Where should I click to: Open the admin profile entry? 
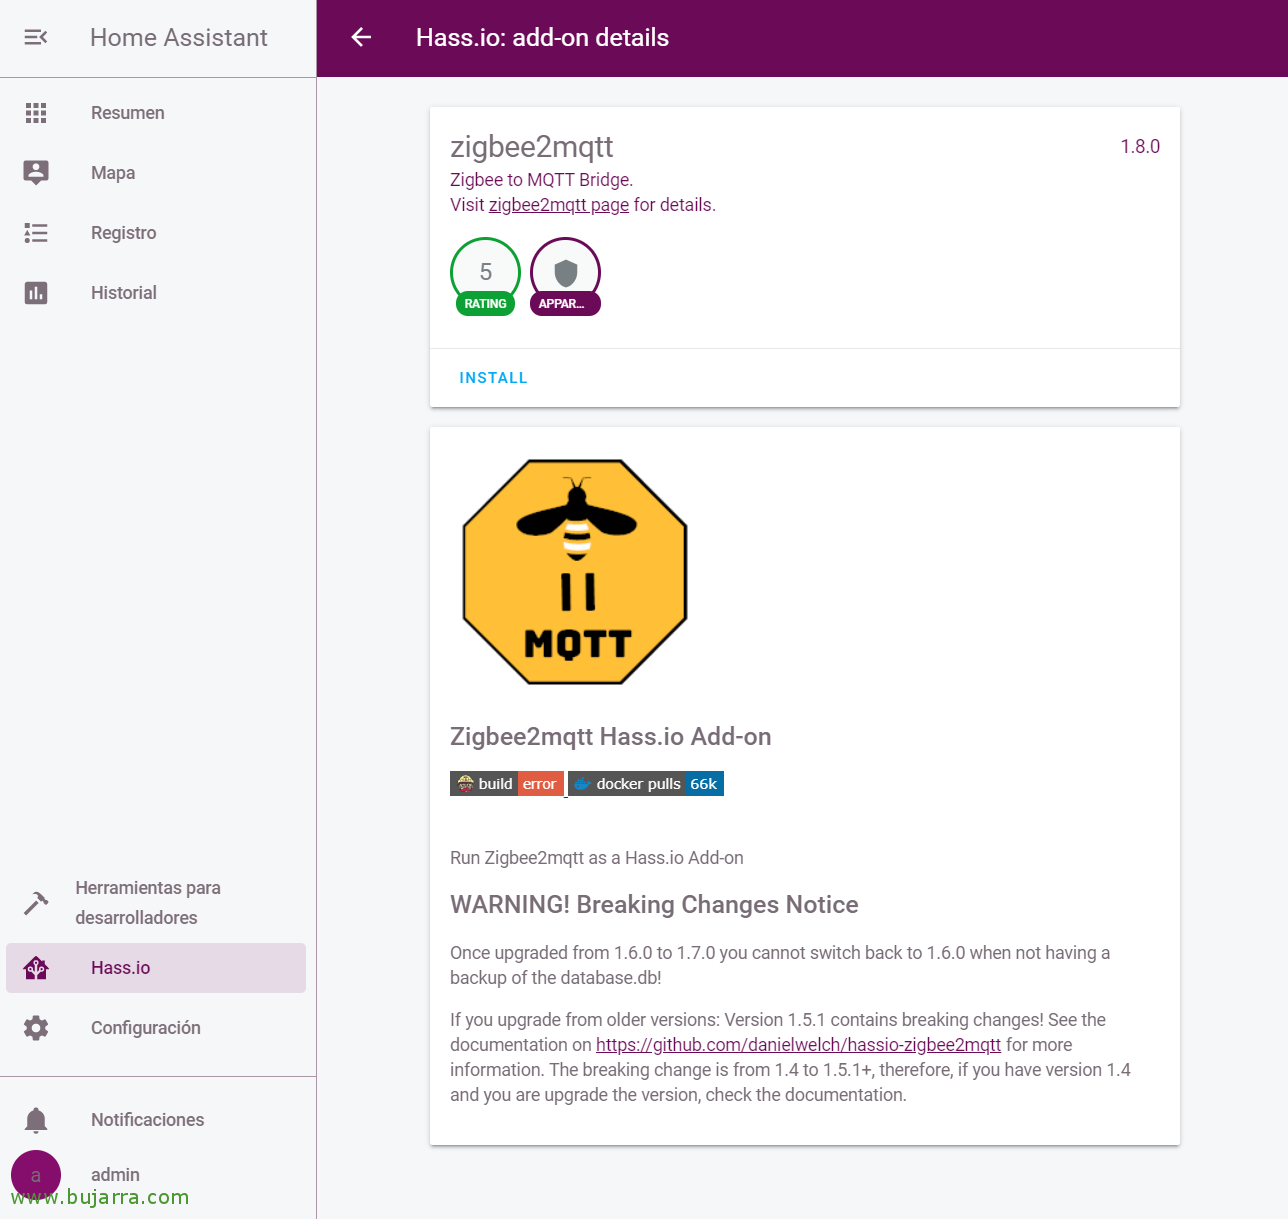(x=158, y=1175)
